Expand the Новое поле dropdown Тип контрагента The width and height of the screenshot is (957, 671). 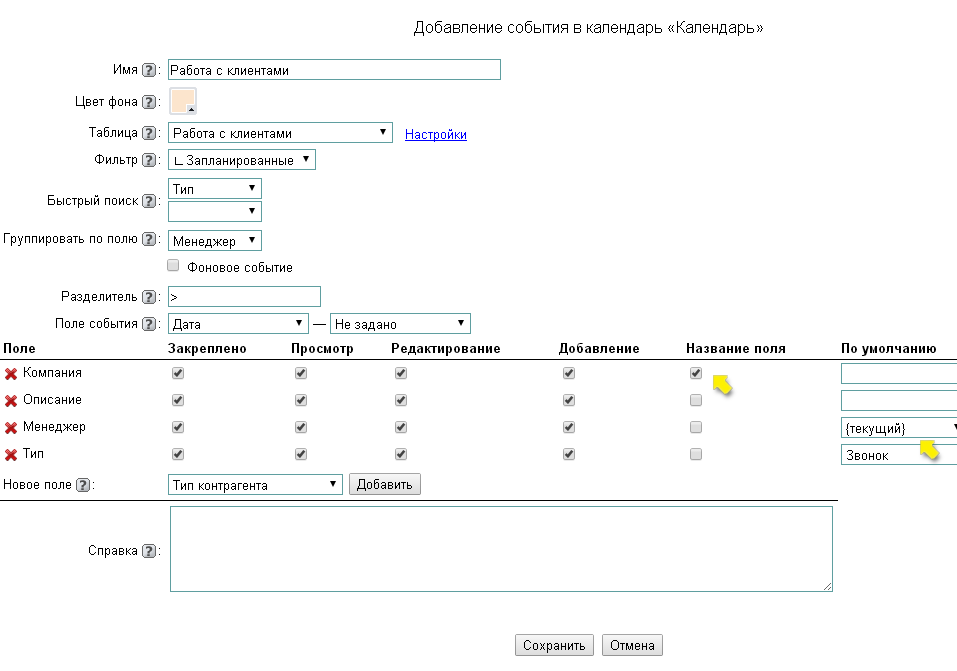point(255,485)
